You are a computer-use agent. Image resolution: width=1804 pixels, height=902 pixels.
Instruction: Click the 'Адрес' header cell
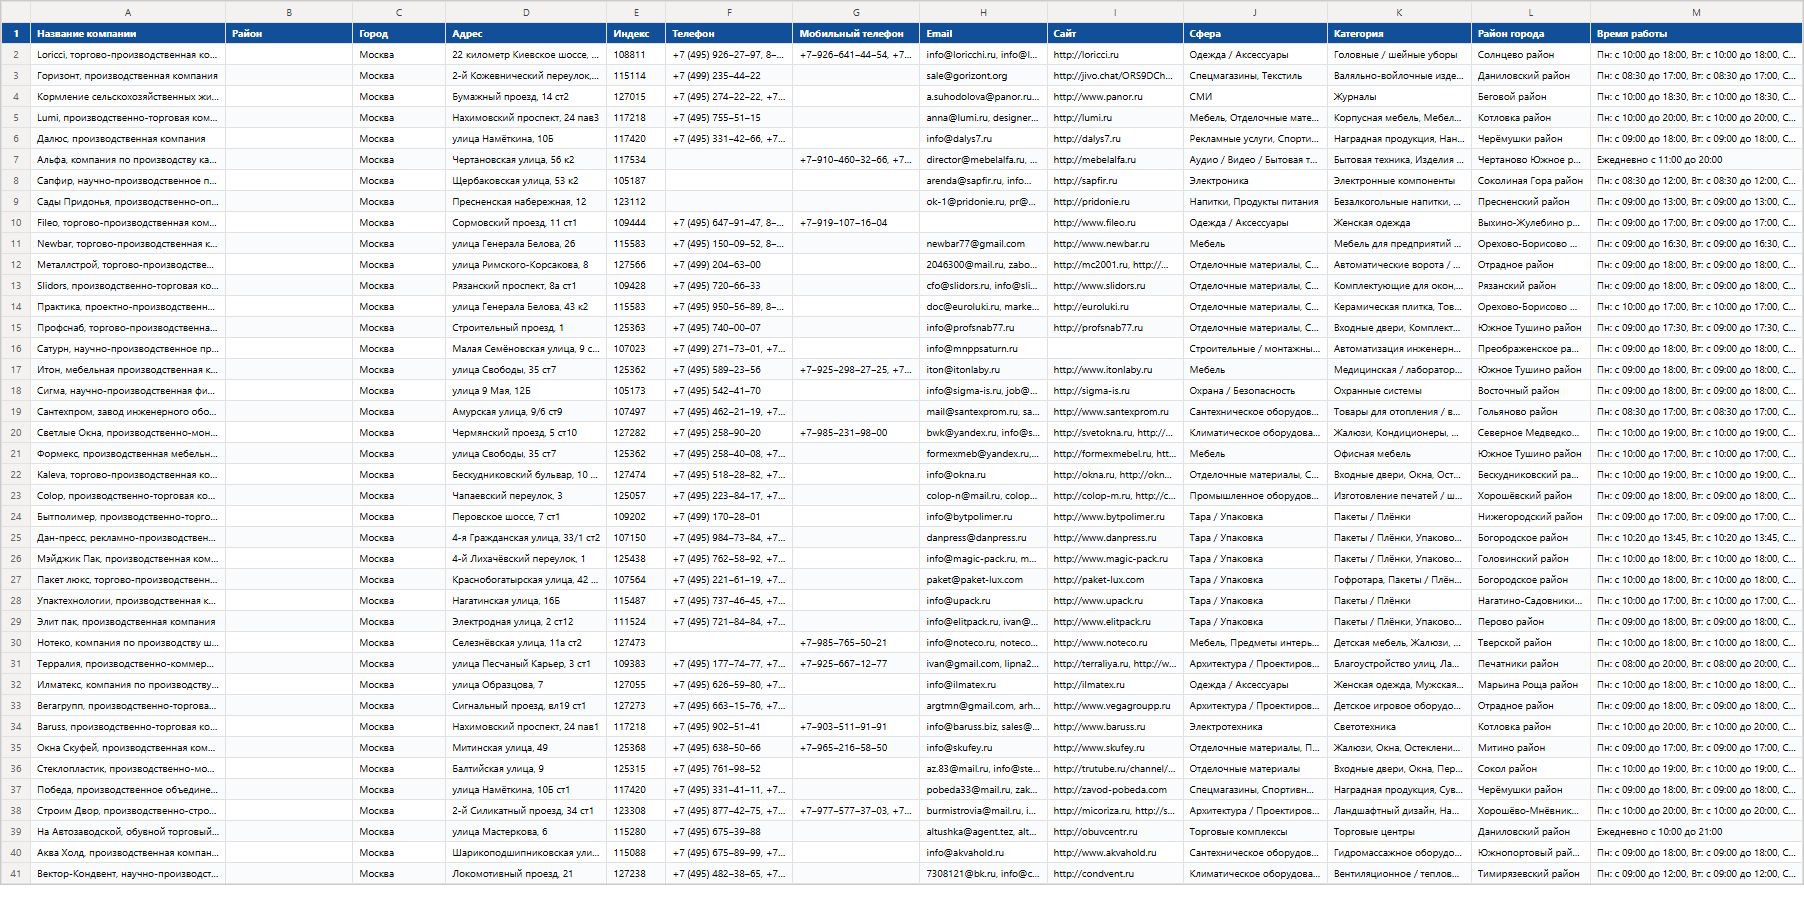(x=526, y=33)
